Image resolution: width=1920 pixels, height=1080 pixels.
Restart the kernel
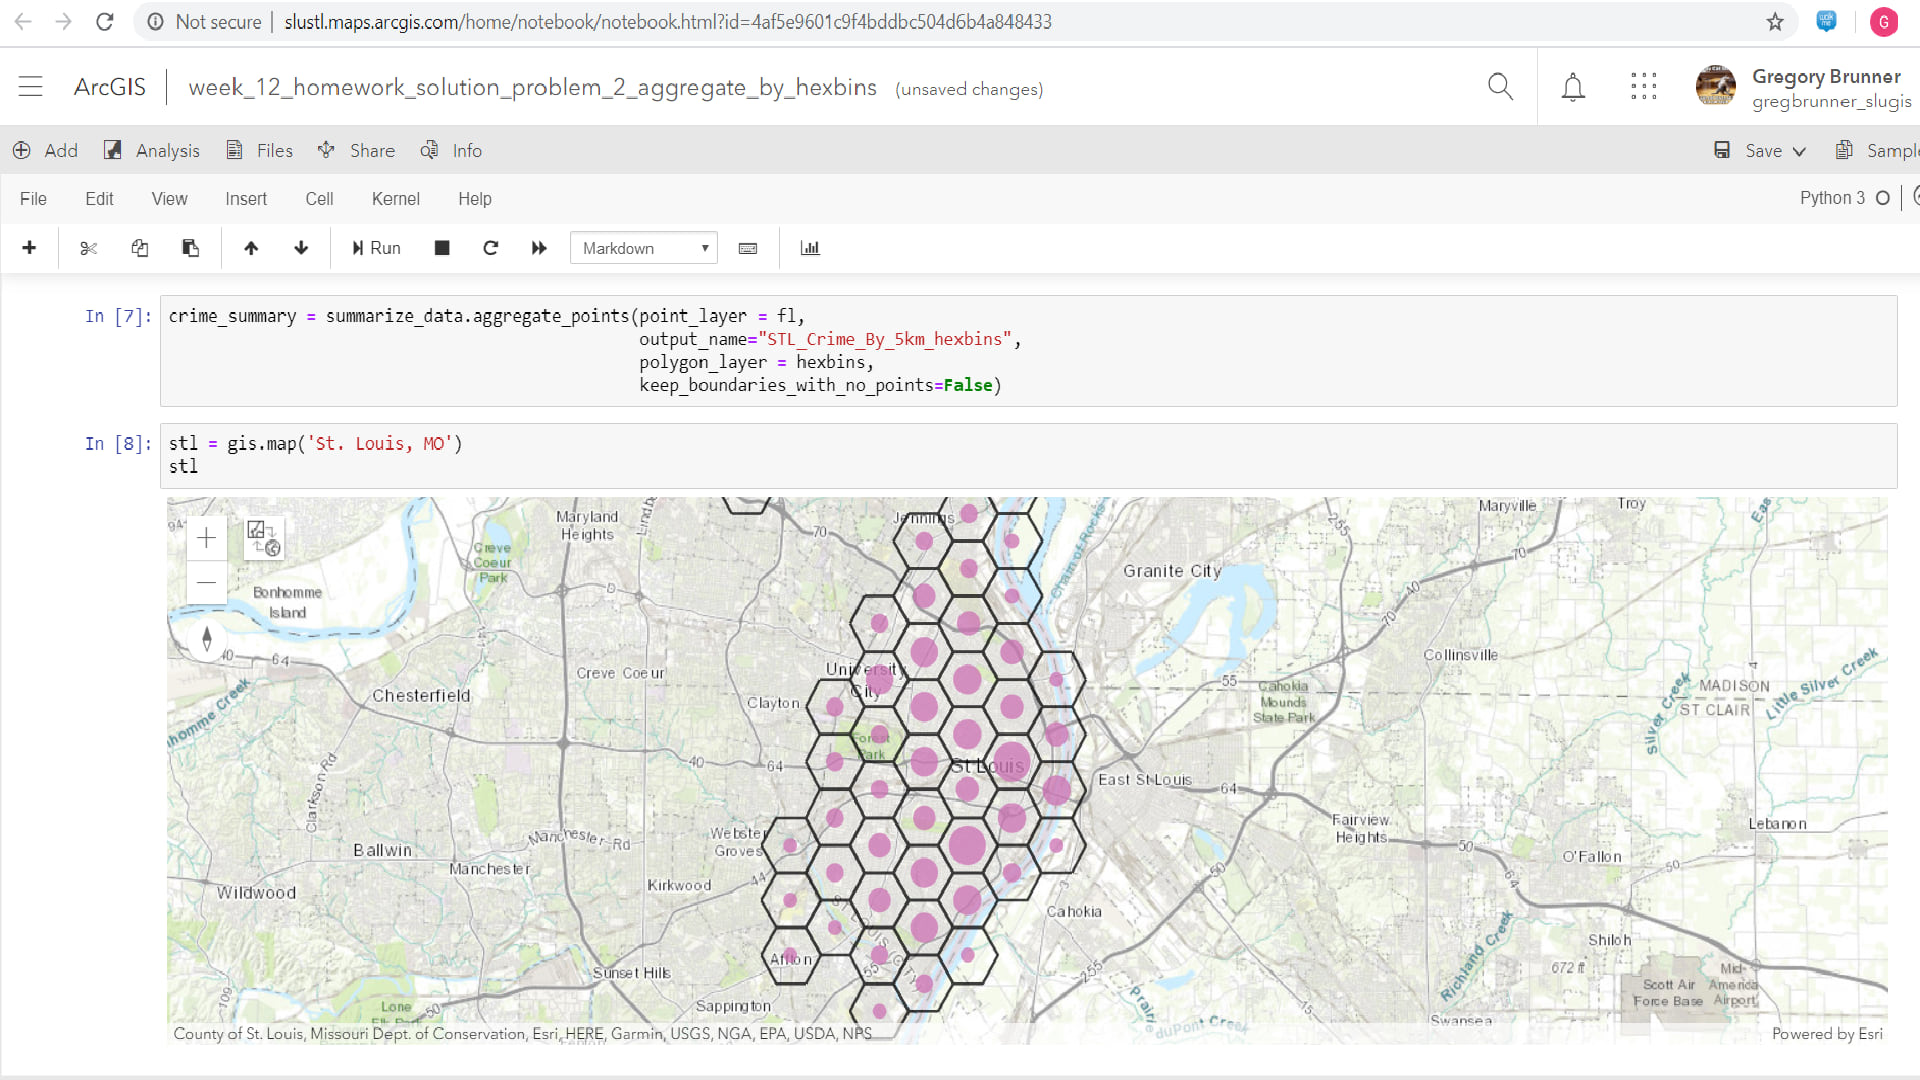[x=490, y=248]
